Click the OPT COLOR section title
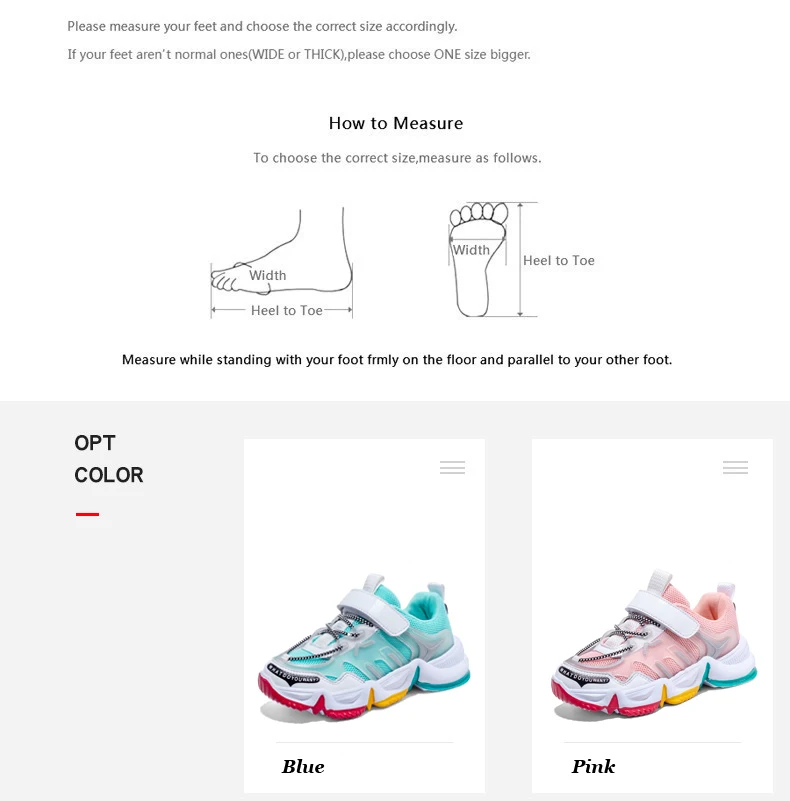This screenshot has width=790, height=801. click(x=108, y=459)
